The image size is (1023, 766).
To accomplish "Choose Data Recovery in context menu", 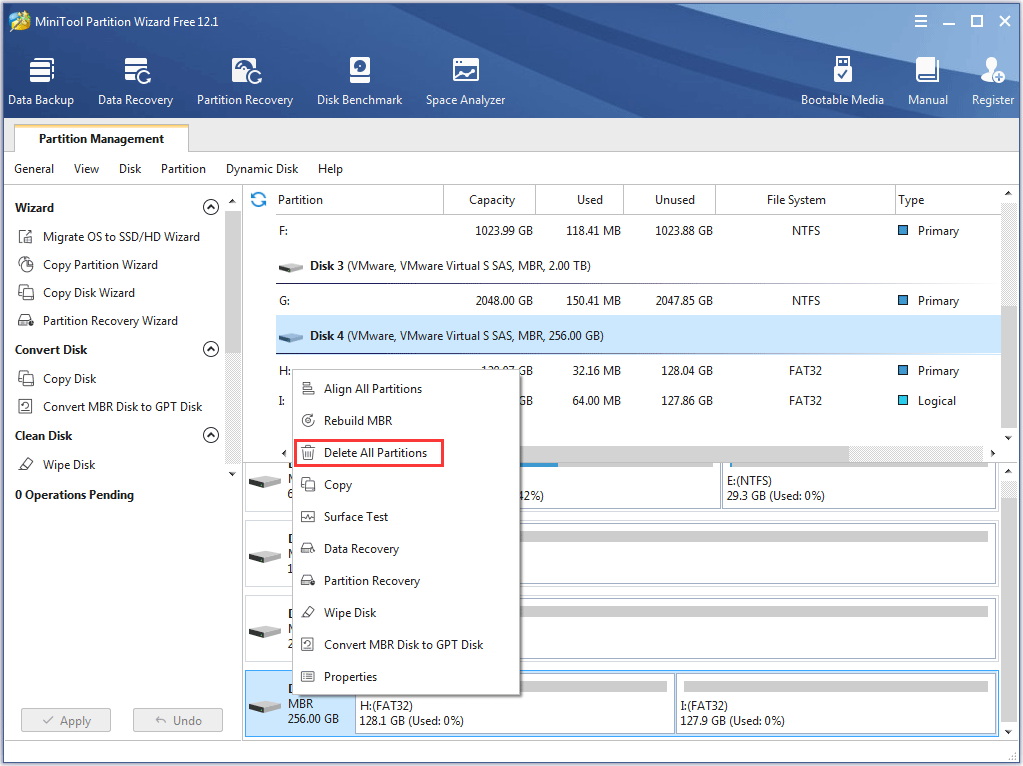I will coord(406,549).
